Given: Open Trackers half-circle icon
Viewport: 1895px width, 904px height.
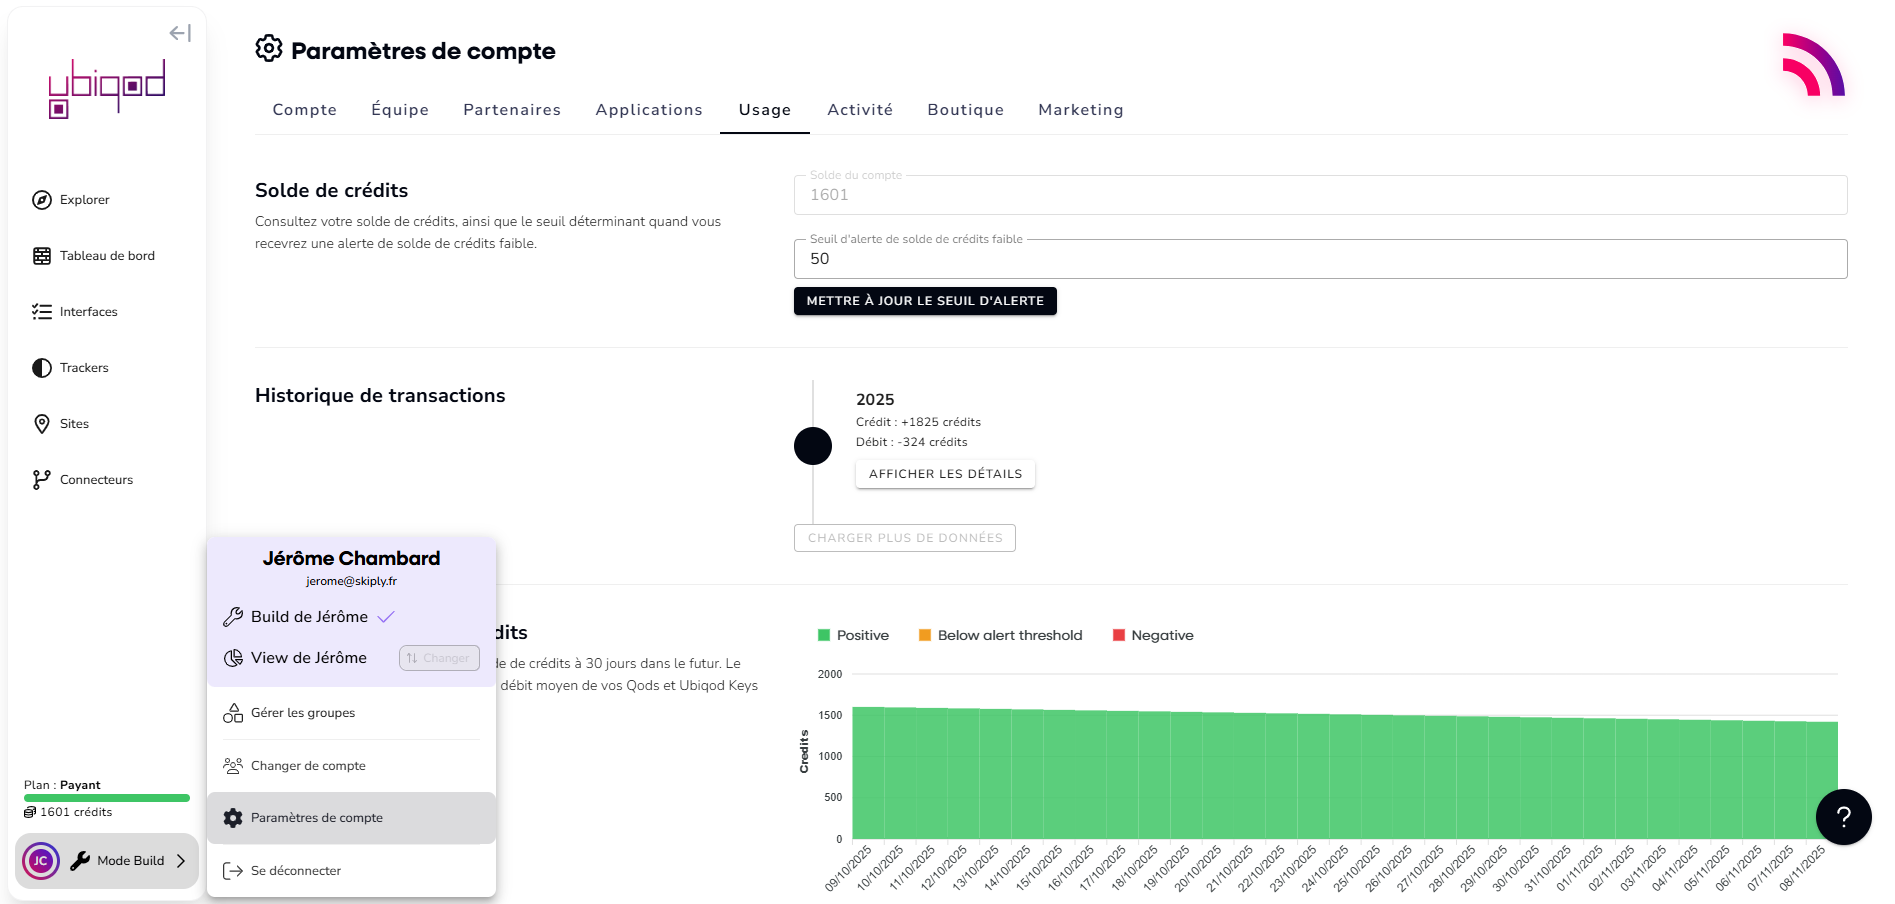Looking at the screenshot, I should [x=42, y=368].
